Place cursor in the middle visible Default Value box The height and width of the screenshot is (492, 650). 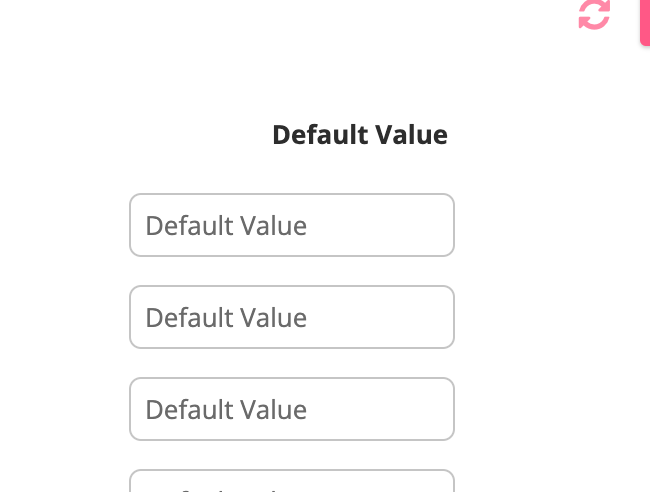(292, 317)
